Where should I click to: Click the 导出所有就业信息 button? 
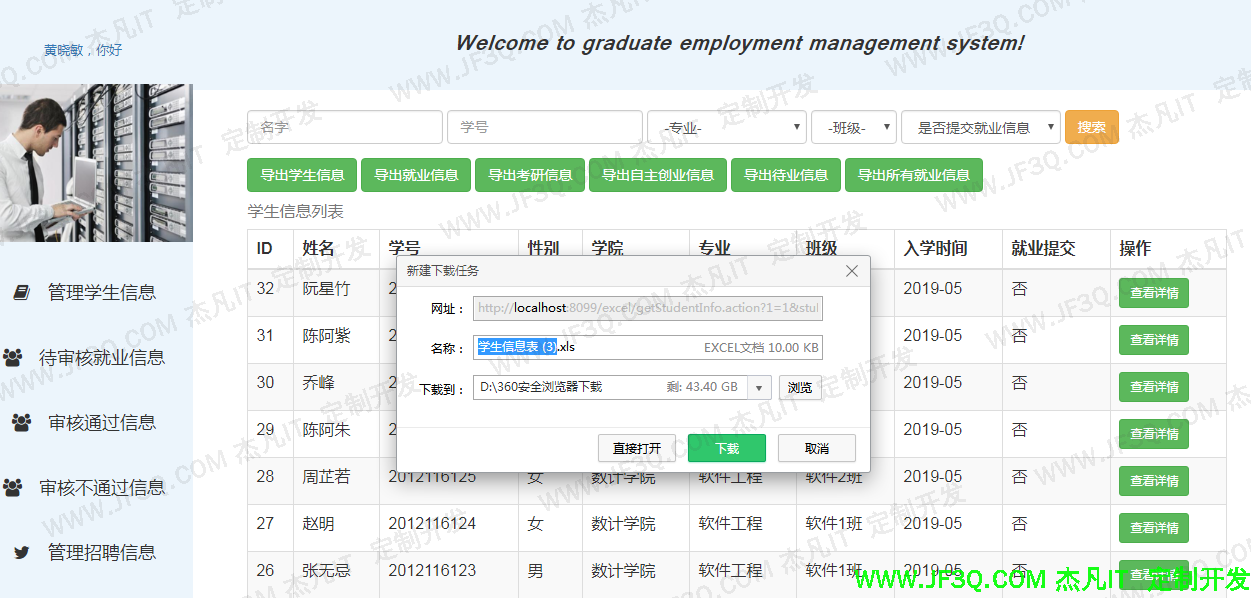[x=914, y=174]
